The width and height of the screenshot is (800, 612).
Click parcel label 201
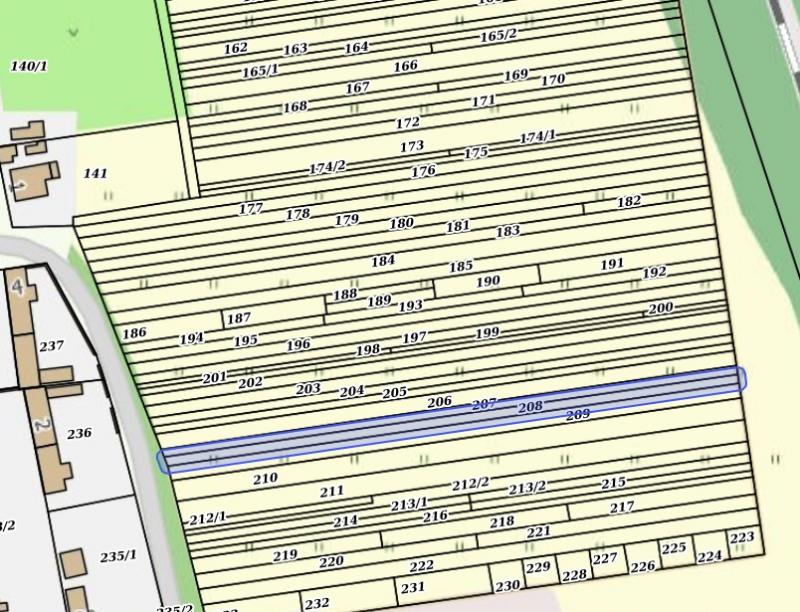214,378
